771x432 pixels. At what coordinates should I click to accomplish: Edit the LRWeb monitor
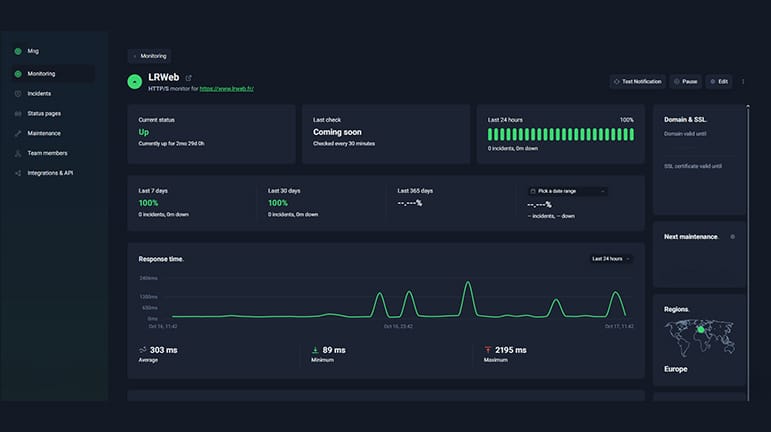pos(719,82)
